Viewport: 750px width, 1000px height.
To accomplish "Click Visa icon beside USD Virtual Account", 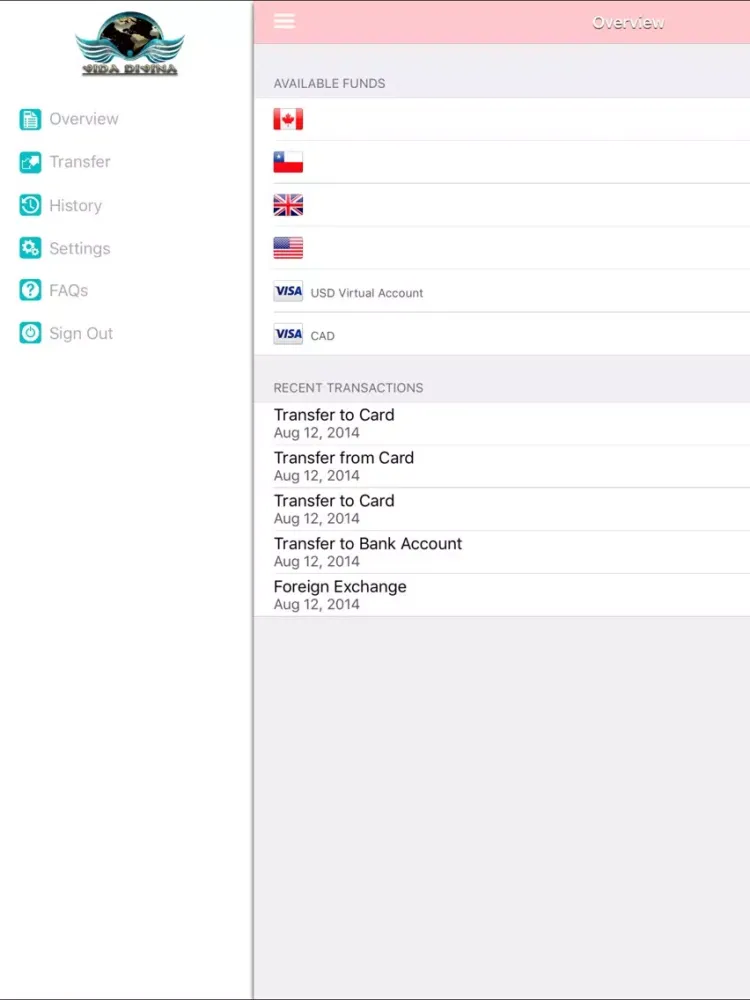I will coord(288,291).
